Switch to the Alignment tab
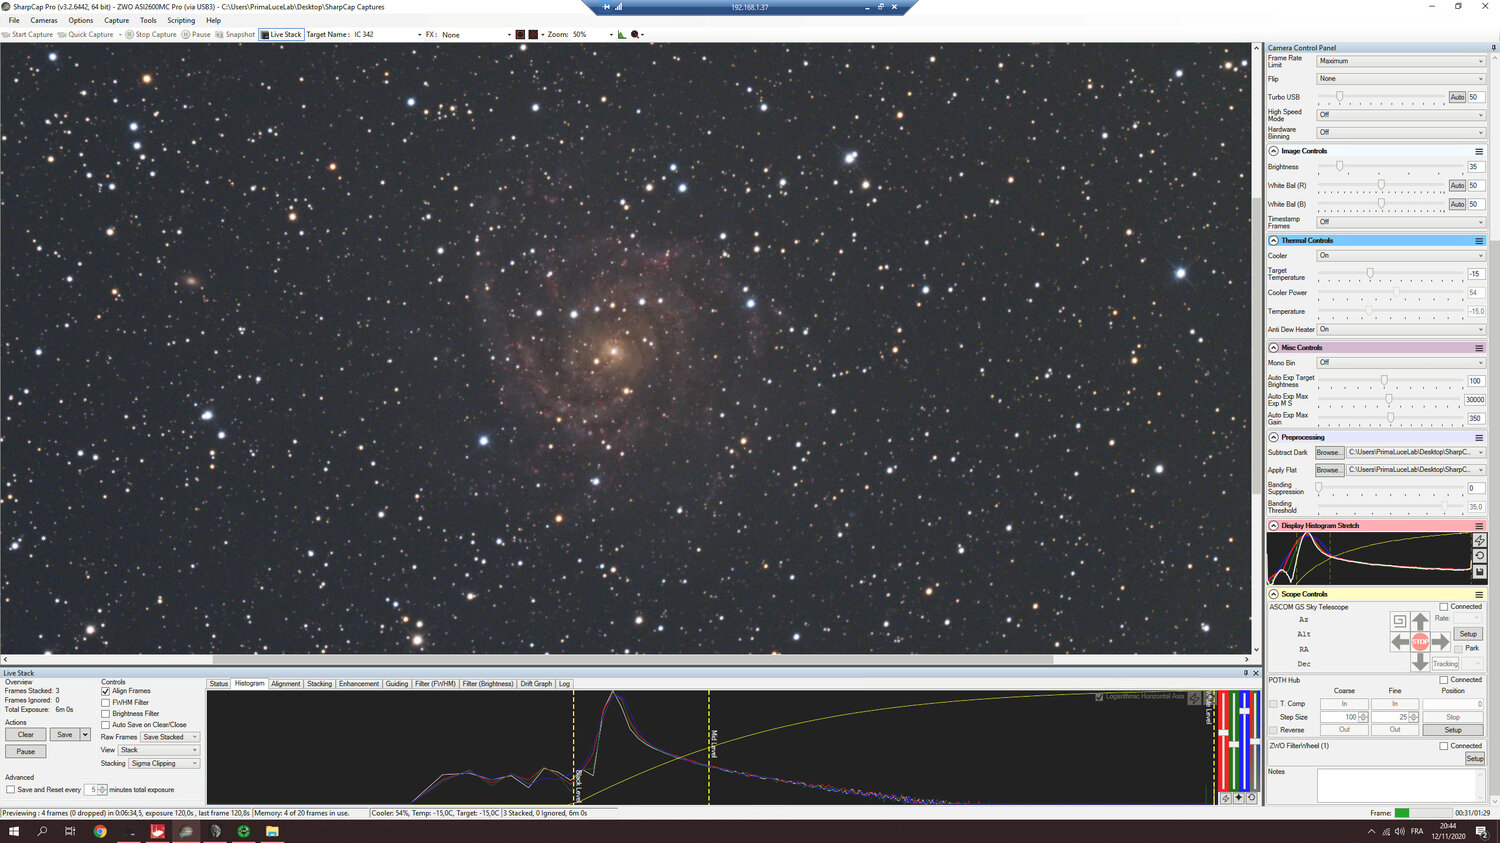 [x=286, y=684]
